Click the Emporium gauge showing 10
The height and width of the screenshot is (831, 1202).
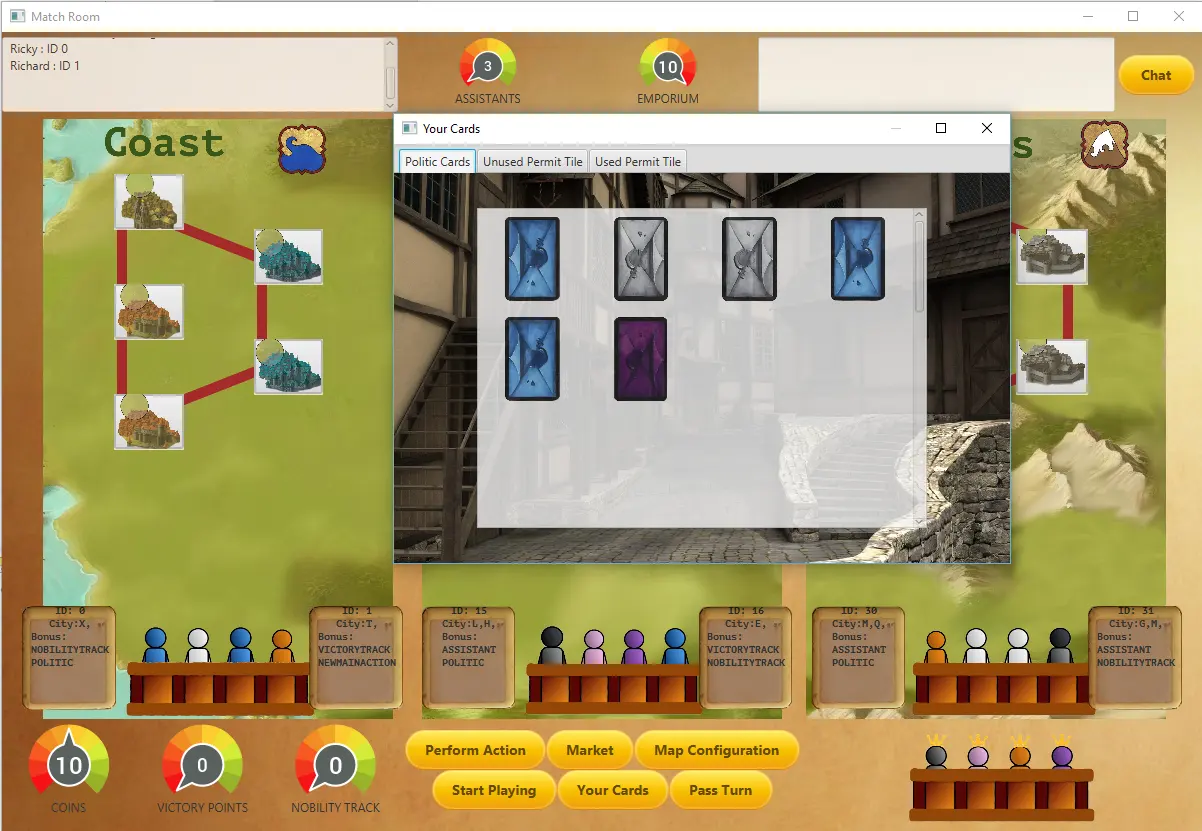(667, 68)
